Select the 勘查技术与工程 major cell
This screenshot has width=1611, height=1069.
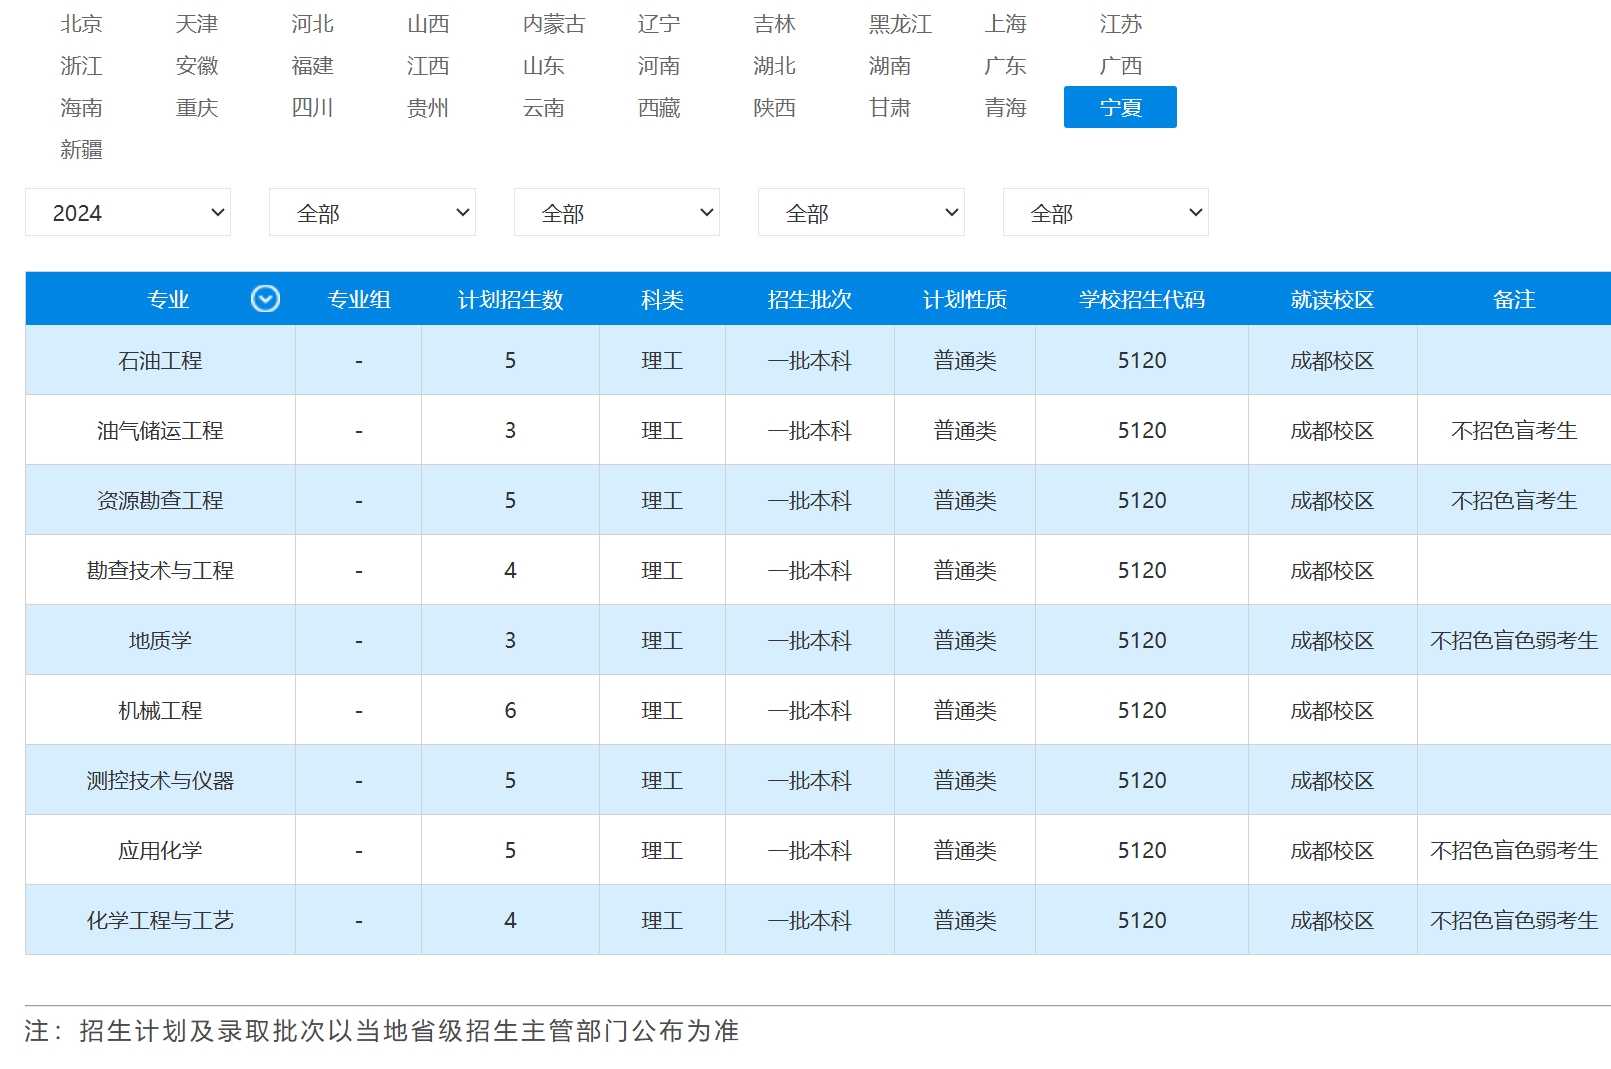pos(160,570)
